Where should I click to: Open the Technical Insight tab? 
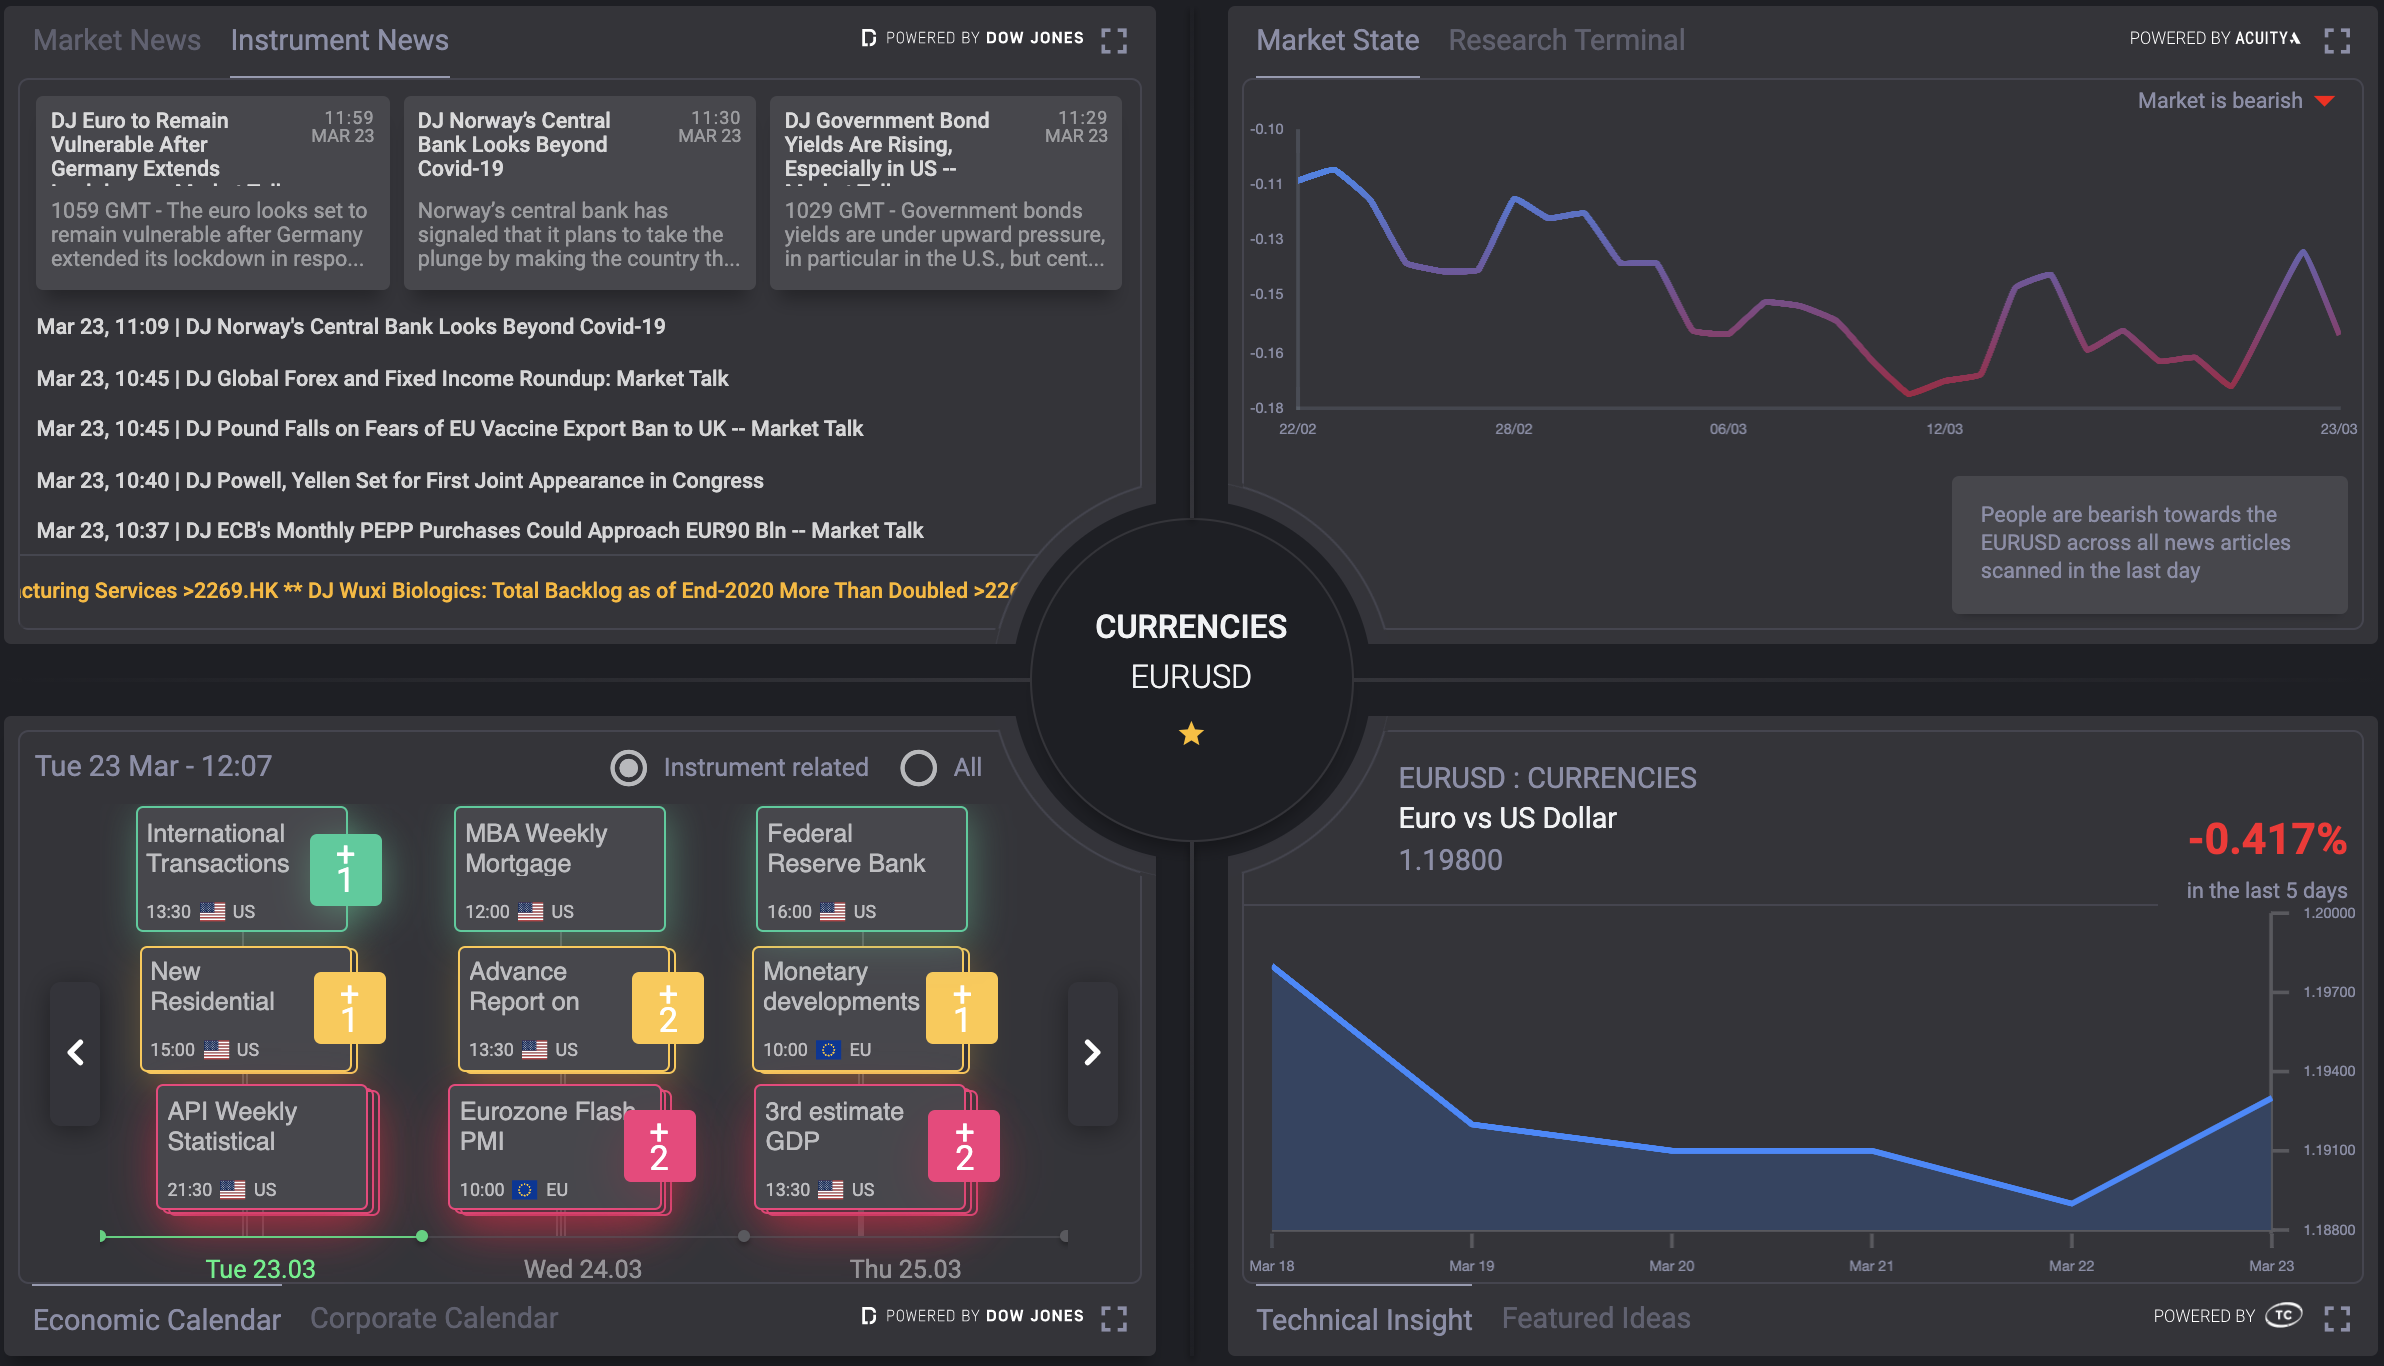click(1364, 1320)
